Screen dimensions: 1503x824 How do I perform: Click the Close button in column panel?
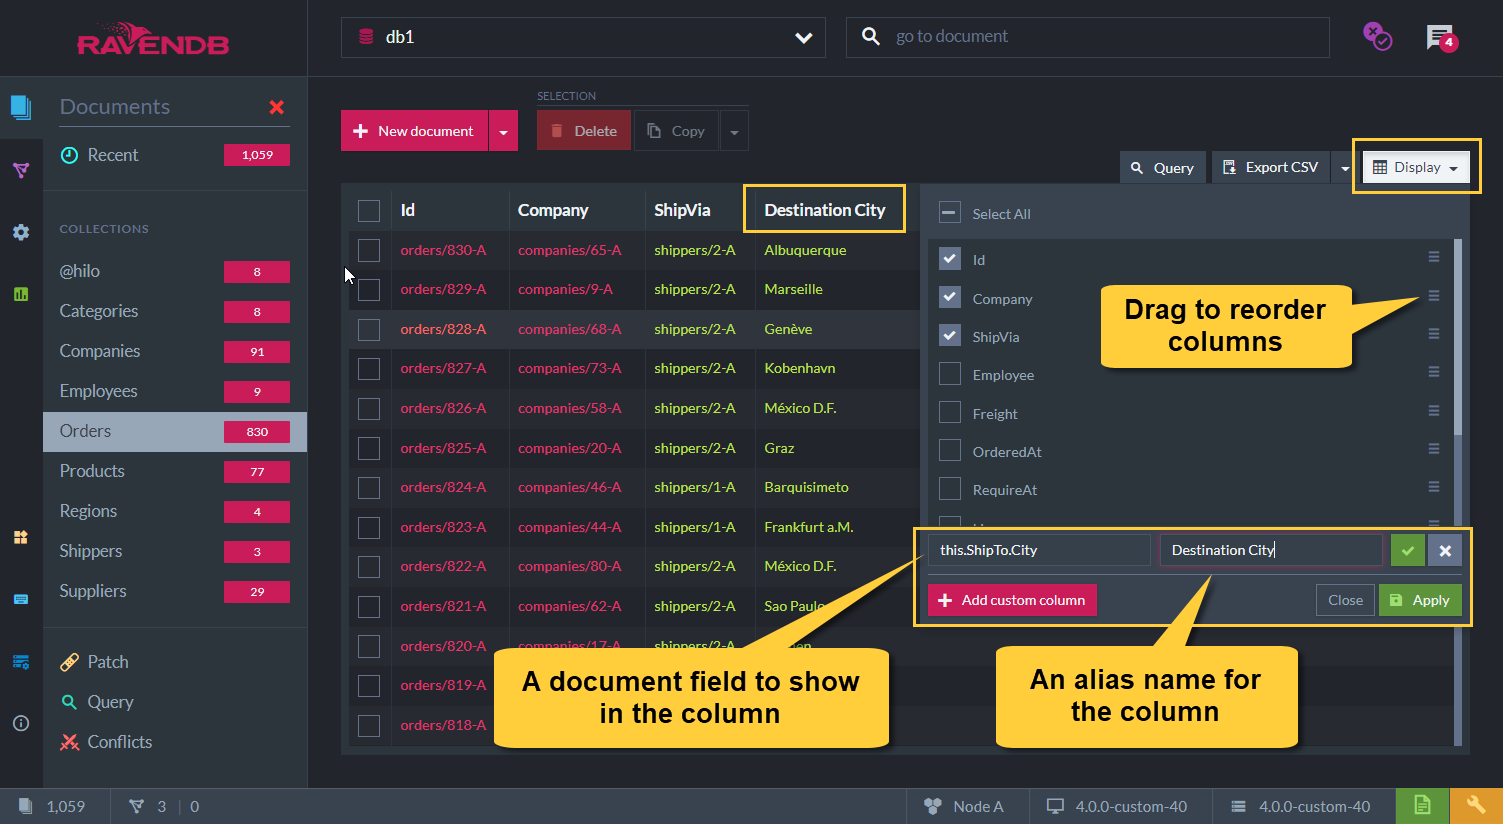(x=1345, y=600)
